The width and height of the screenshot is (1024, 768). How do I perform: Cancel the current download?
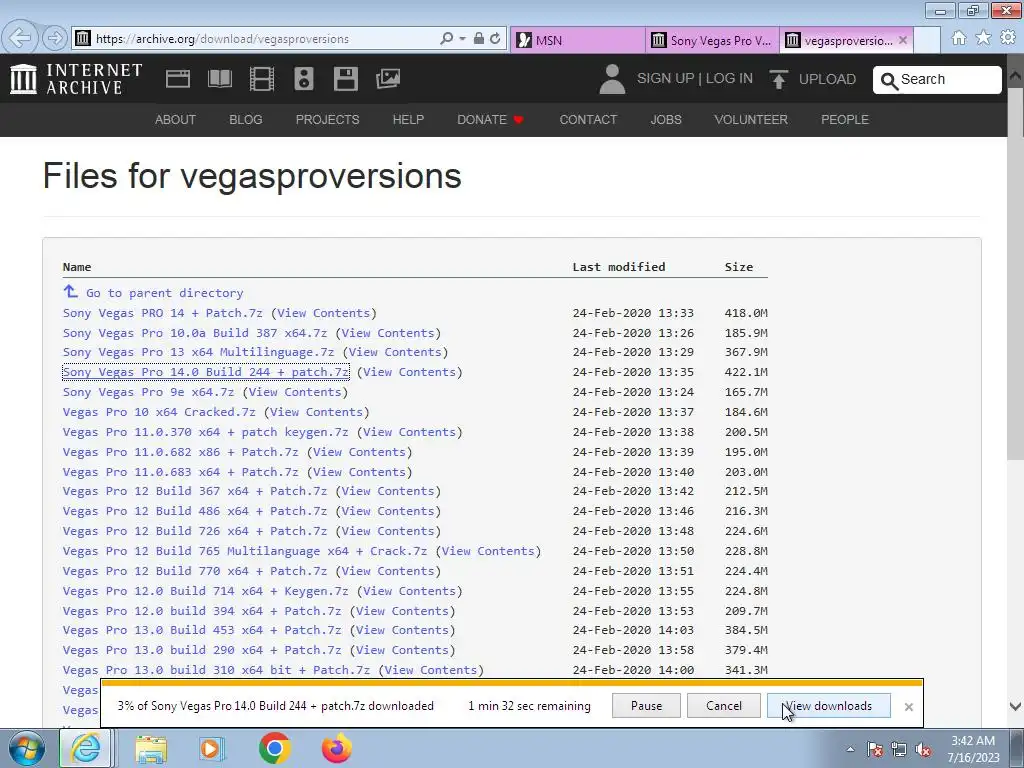pyautogui.click(x=724, y=706)
